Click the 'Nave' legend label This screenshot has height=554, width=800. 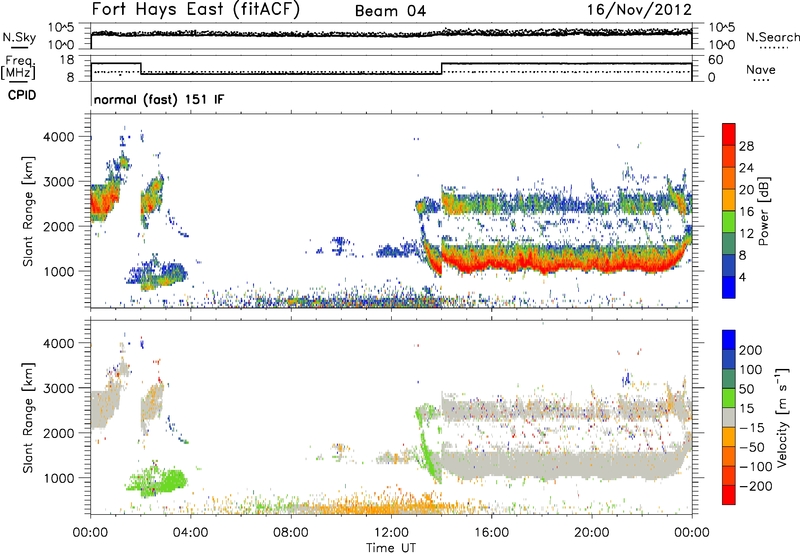click(760, 69)
